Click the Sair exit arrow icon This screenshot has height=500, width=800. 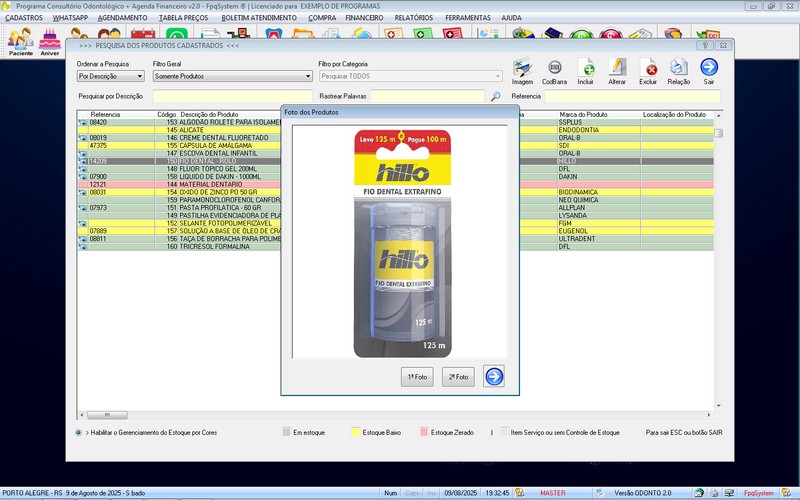click(x=709, y=68)
